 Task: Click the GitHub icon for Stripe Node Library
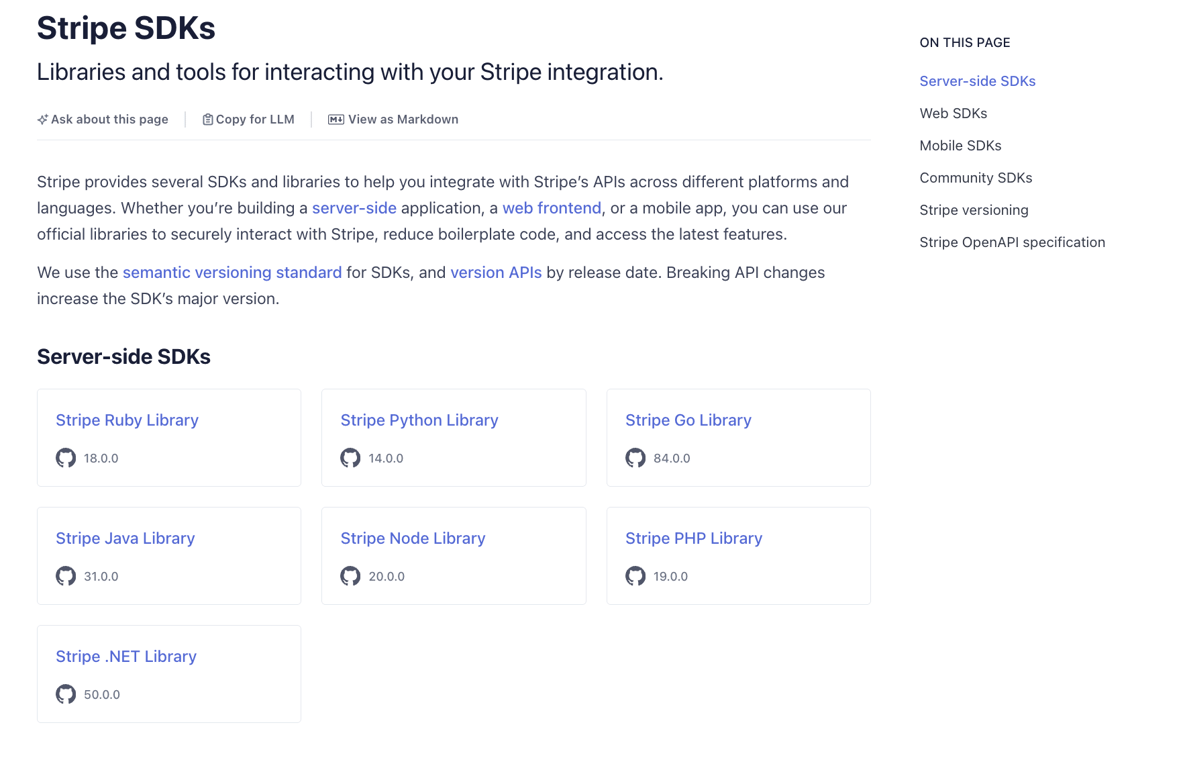pos(350,576)
